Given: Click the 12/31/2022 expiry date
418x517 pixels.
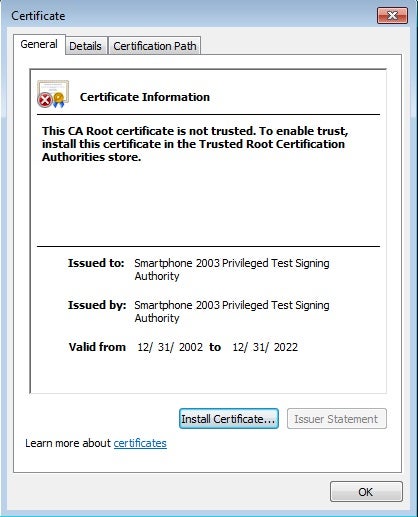Looking at the screenshot, I should [x=265, y=347].
